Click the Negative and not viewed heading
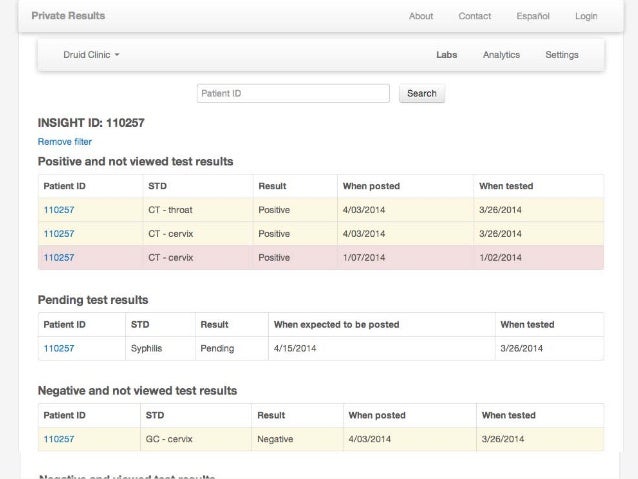This screenshot has width=638, height=479. [x=138, y=391]
